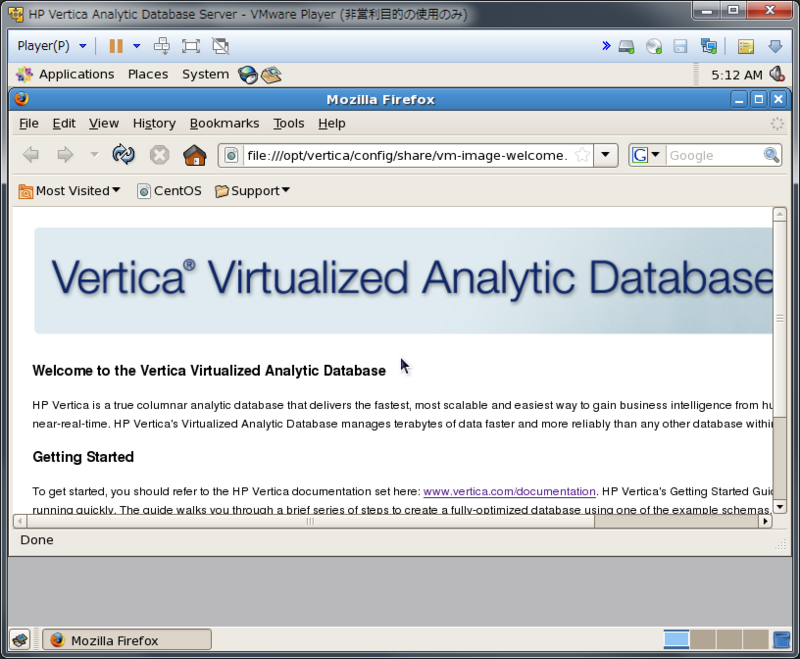Open the www.vertica.com/documentation link

[509, 491]
